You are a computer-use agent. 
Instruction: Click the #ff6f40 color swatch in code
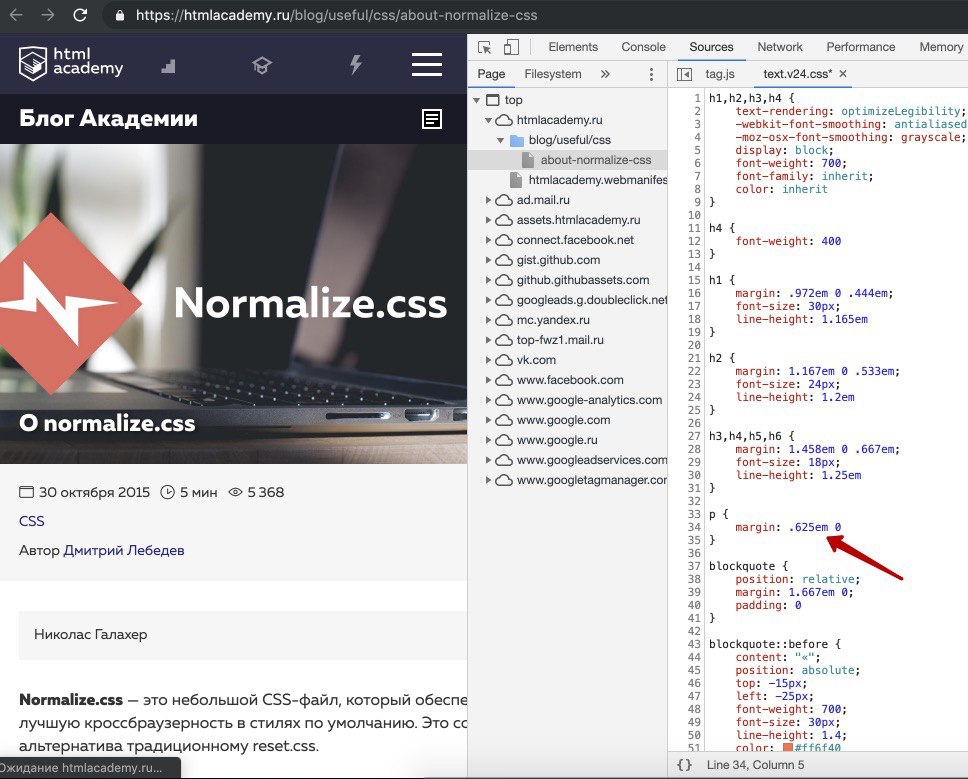[788, 748]
